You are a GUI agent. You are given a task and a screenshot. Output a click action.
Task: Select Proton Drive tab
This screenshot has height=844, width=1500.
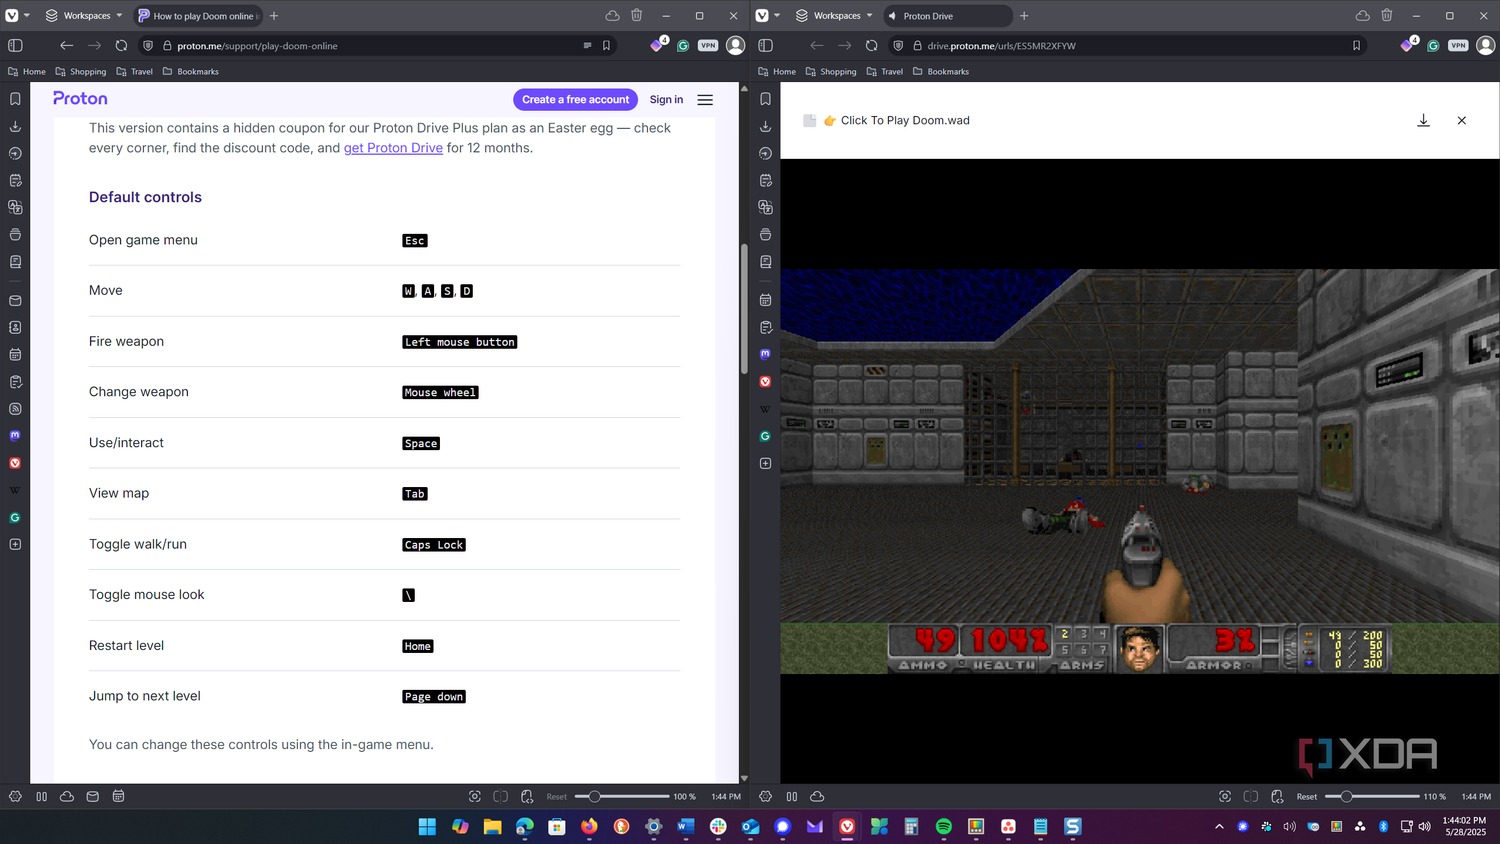point(947,15)
